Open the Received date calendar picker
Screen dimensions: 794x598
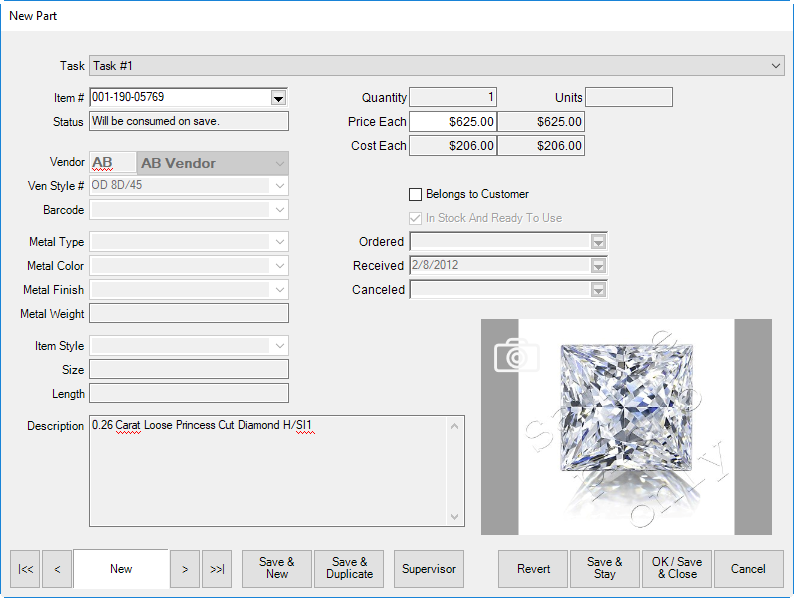598,266
